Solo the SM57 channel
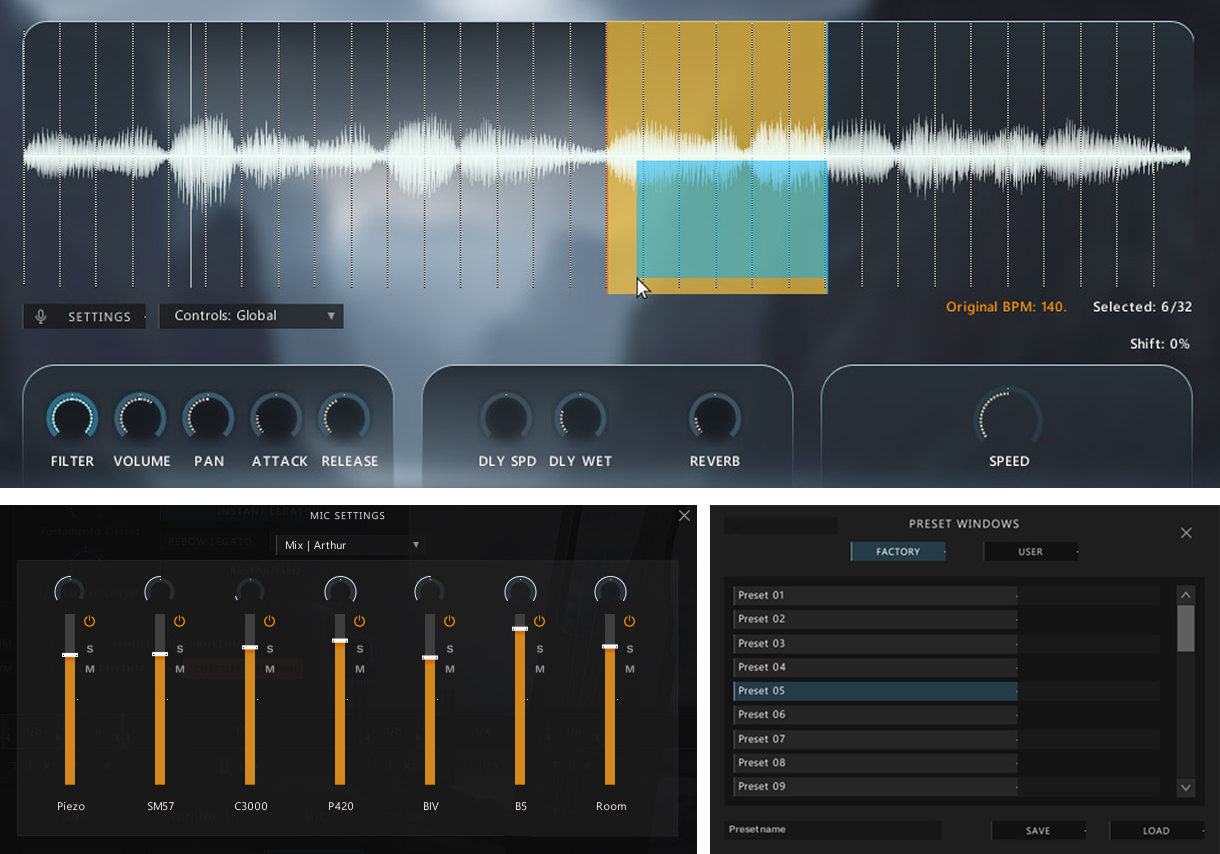 coord(179,649)
